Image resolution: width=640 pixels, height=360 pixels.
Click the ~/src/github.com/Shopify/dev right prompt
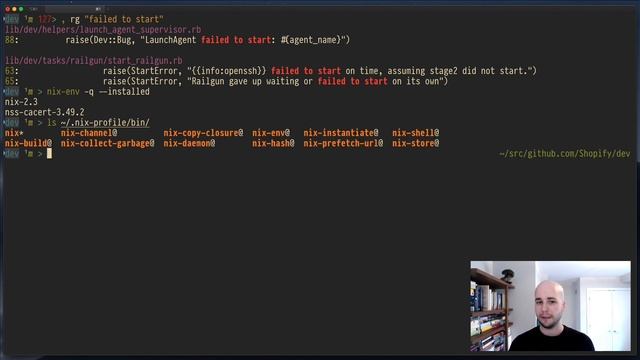(564, 154)
